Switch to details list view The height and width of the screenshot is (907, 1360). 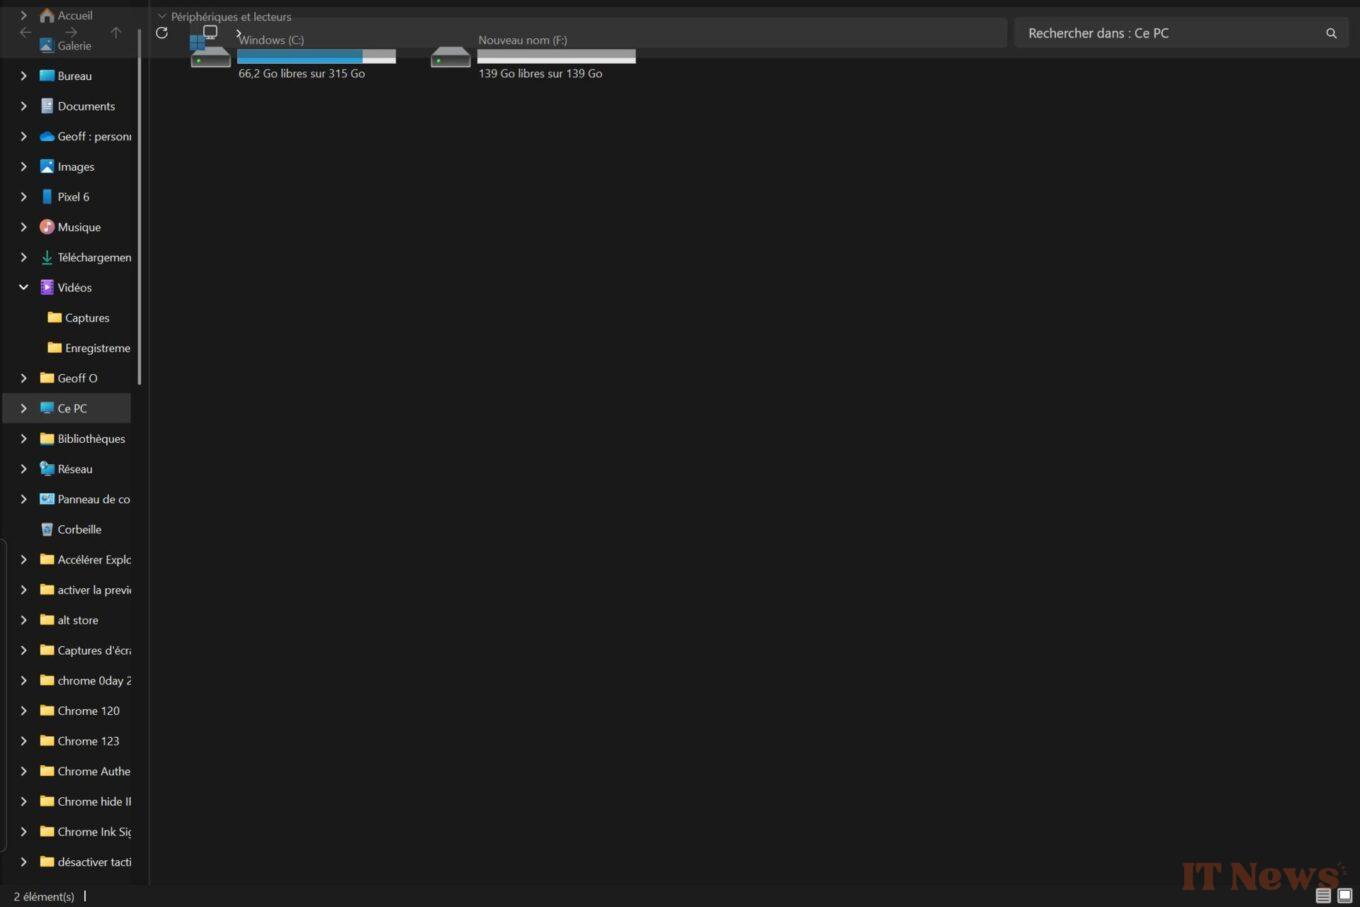[x=1324, y=896]
